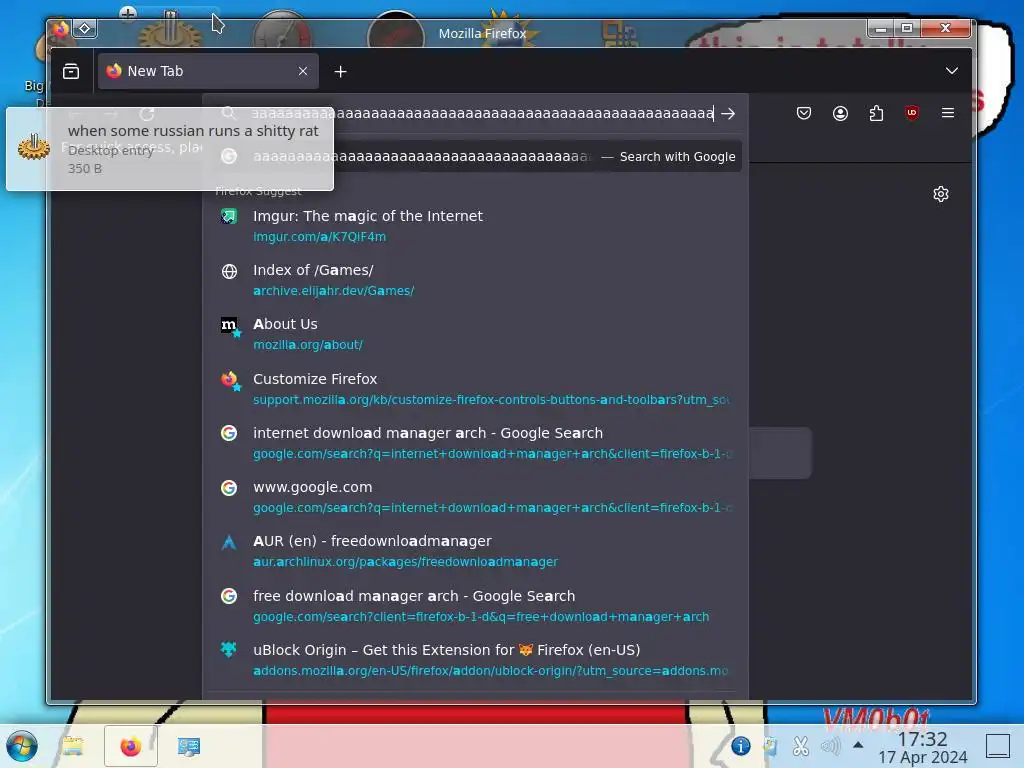Image resolution: width=1024 pixels, height=768 pixels.
Task: Click the blue info tray icon
Action: tap(740, 746)
